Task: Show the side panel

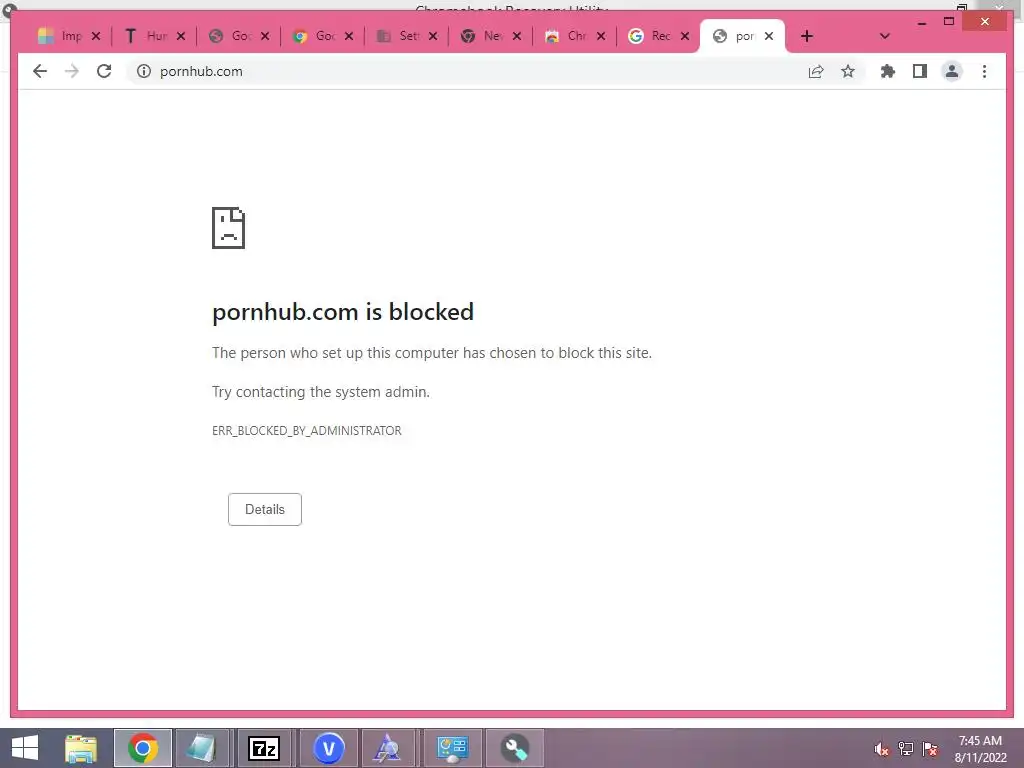Action: (920, 71)
